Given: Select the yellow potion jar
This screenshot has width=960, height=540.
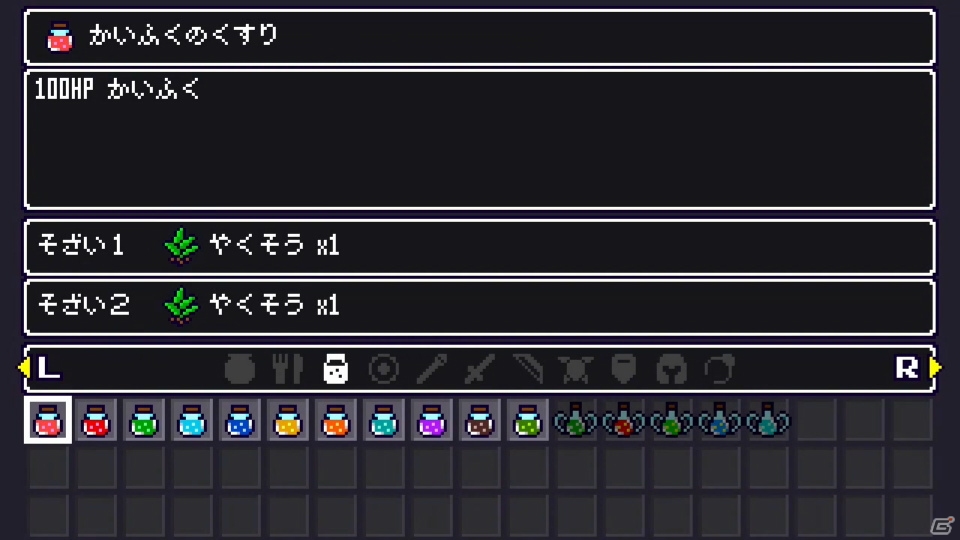Looking at the screenshot, I should coord(288,420).
